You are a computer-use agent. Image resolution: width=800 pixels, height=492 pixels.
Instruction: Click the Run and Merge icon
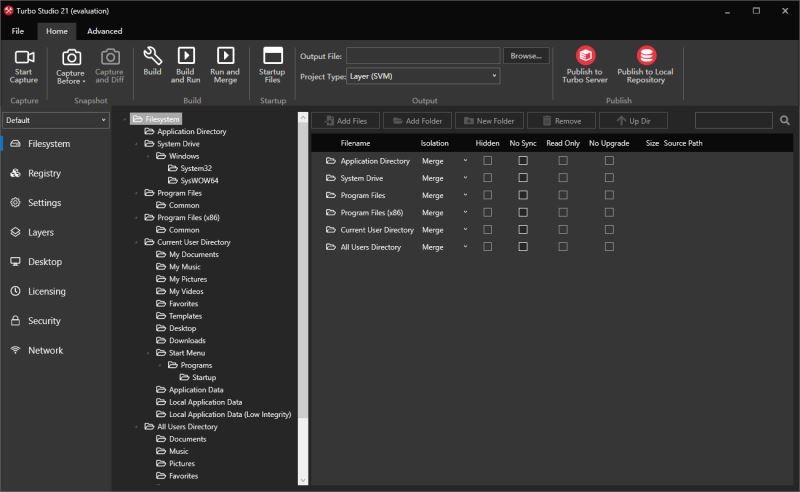click(225, 56)
